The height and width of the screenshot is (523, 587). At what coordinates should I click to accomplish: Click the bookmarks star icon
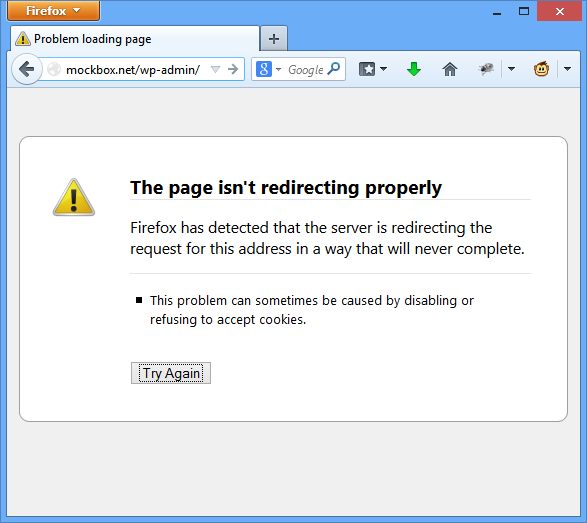point(367,69)
